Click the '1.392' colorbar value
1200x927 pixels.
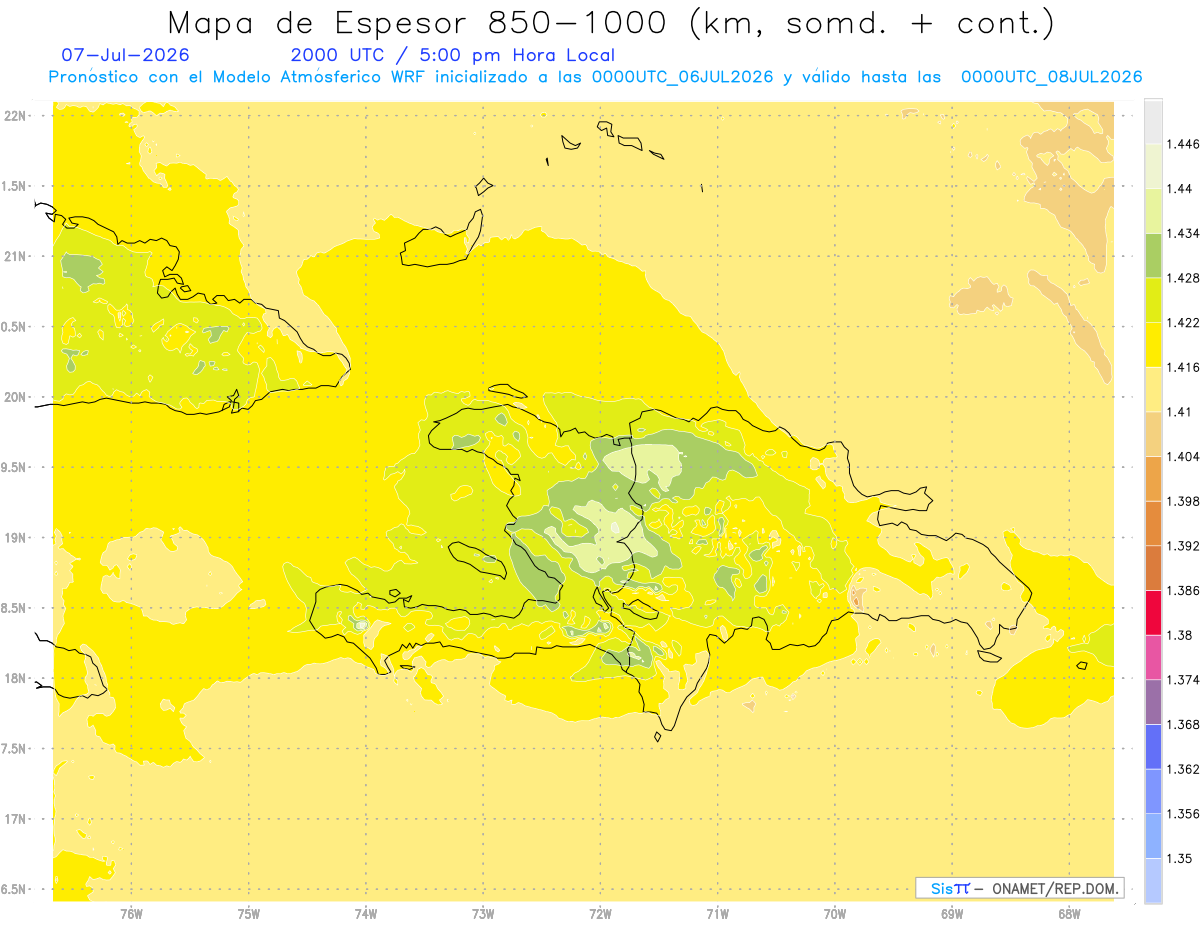(1182, 546)
